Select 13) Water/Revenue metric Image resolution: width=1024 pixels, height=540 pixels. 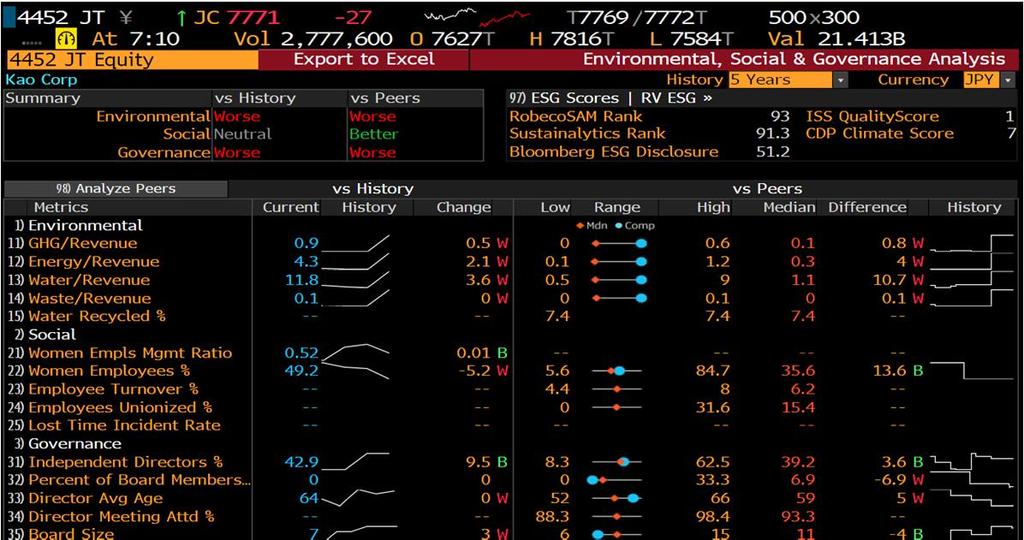point(79,280)
